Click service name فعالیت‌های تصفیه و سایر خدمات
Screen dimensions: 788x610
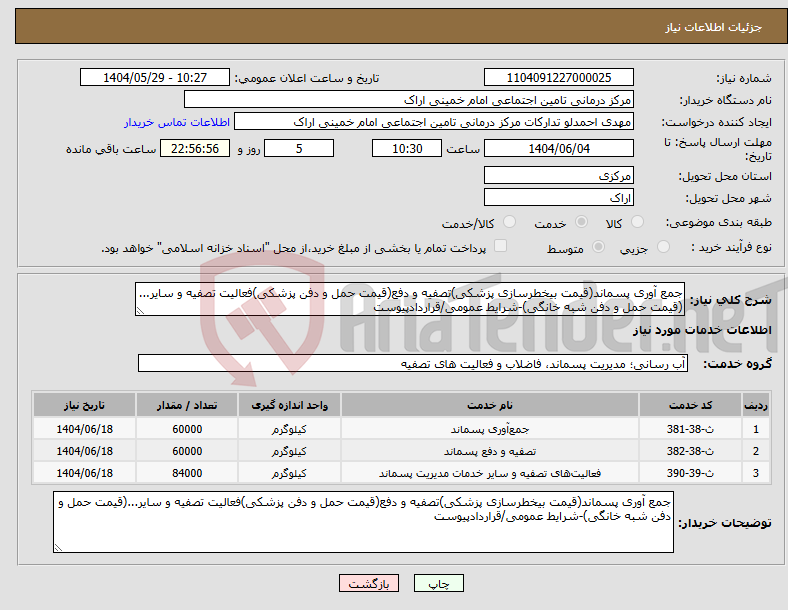point(489,473)
